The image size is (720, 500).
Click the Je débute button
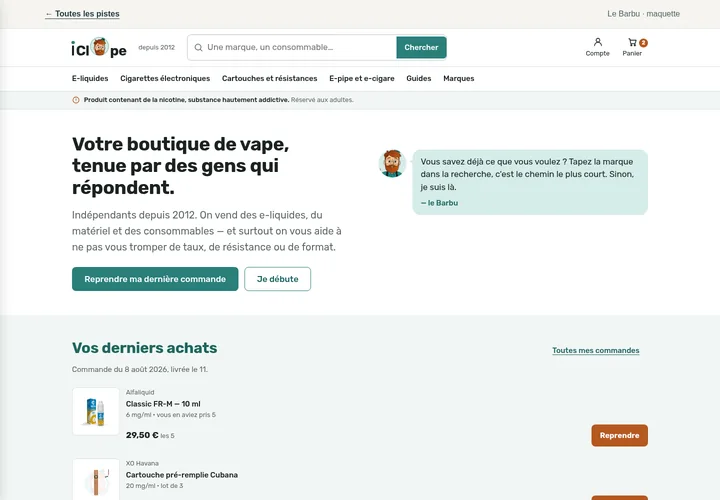tap(277, 279)
